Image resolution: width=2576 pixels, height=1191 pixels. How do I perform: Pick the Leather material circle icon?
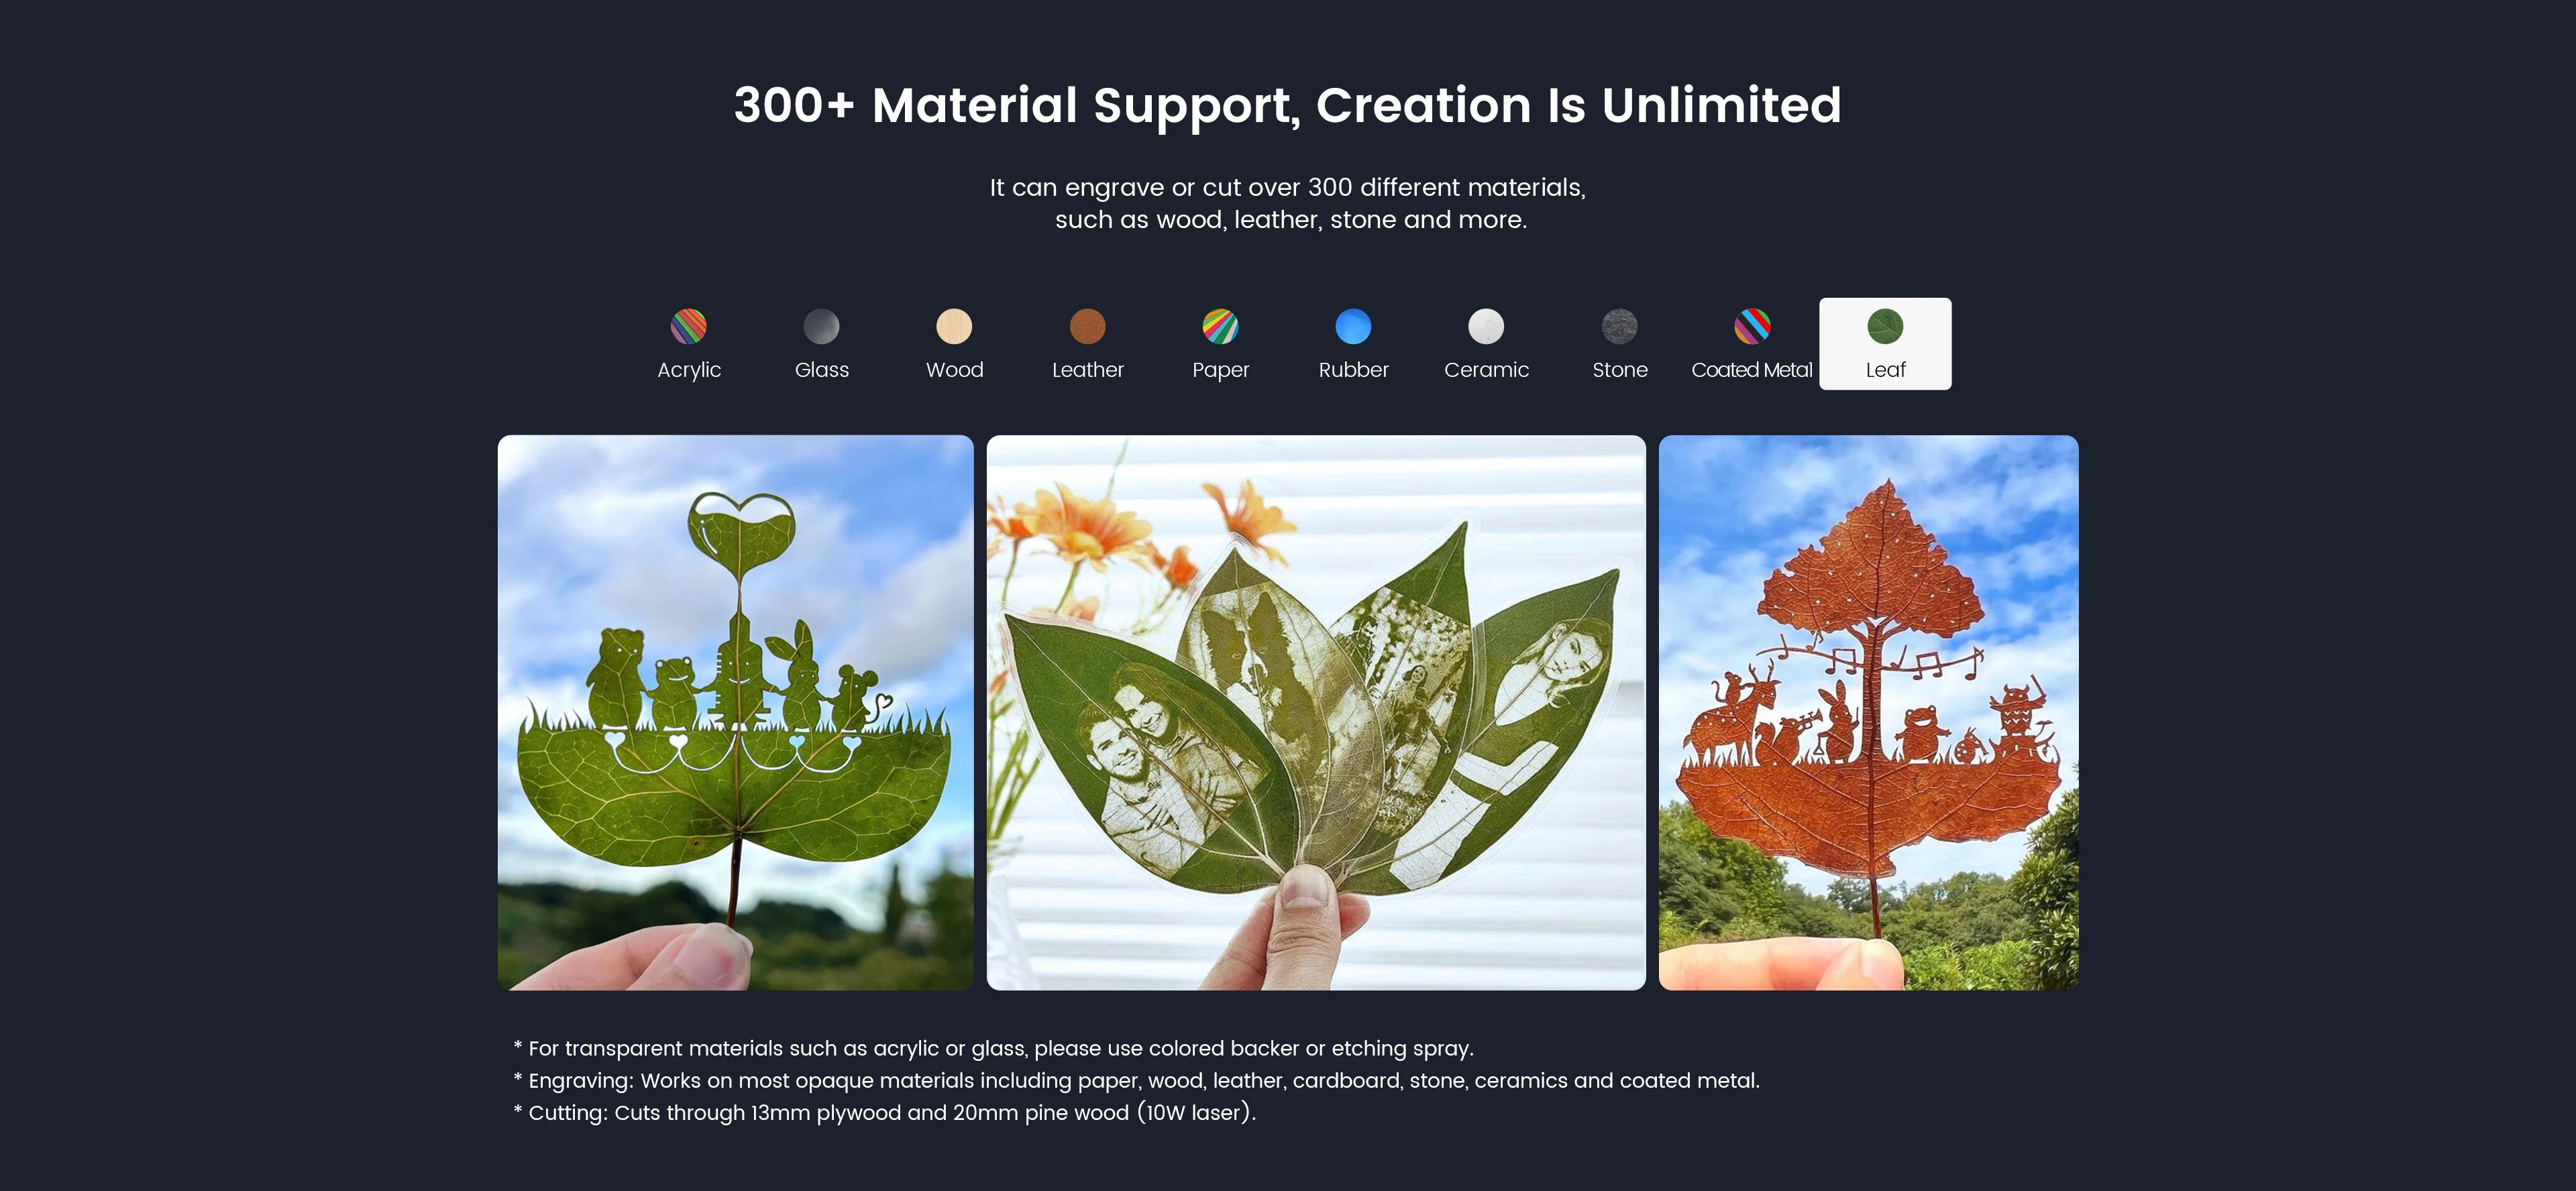tap(1088, 326)
